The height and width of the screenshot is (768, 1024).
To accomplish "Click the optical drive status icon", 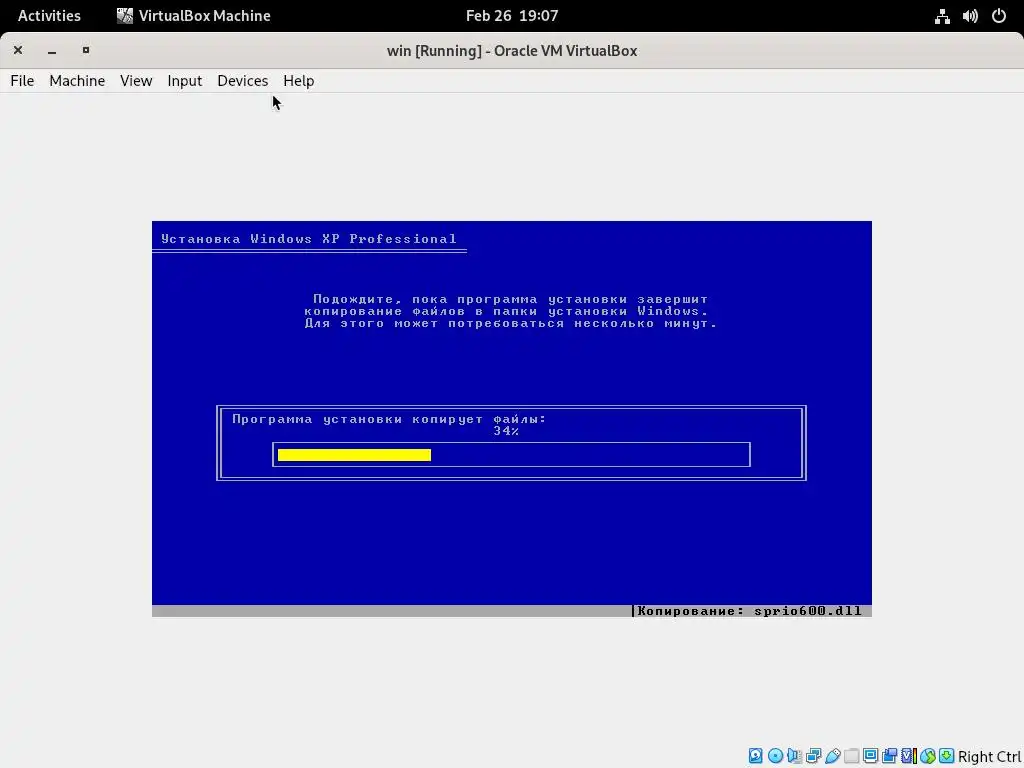I will [776, 756].
